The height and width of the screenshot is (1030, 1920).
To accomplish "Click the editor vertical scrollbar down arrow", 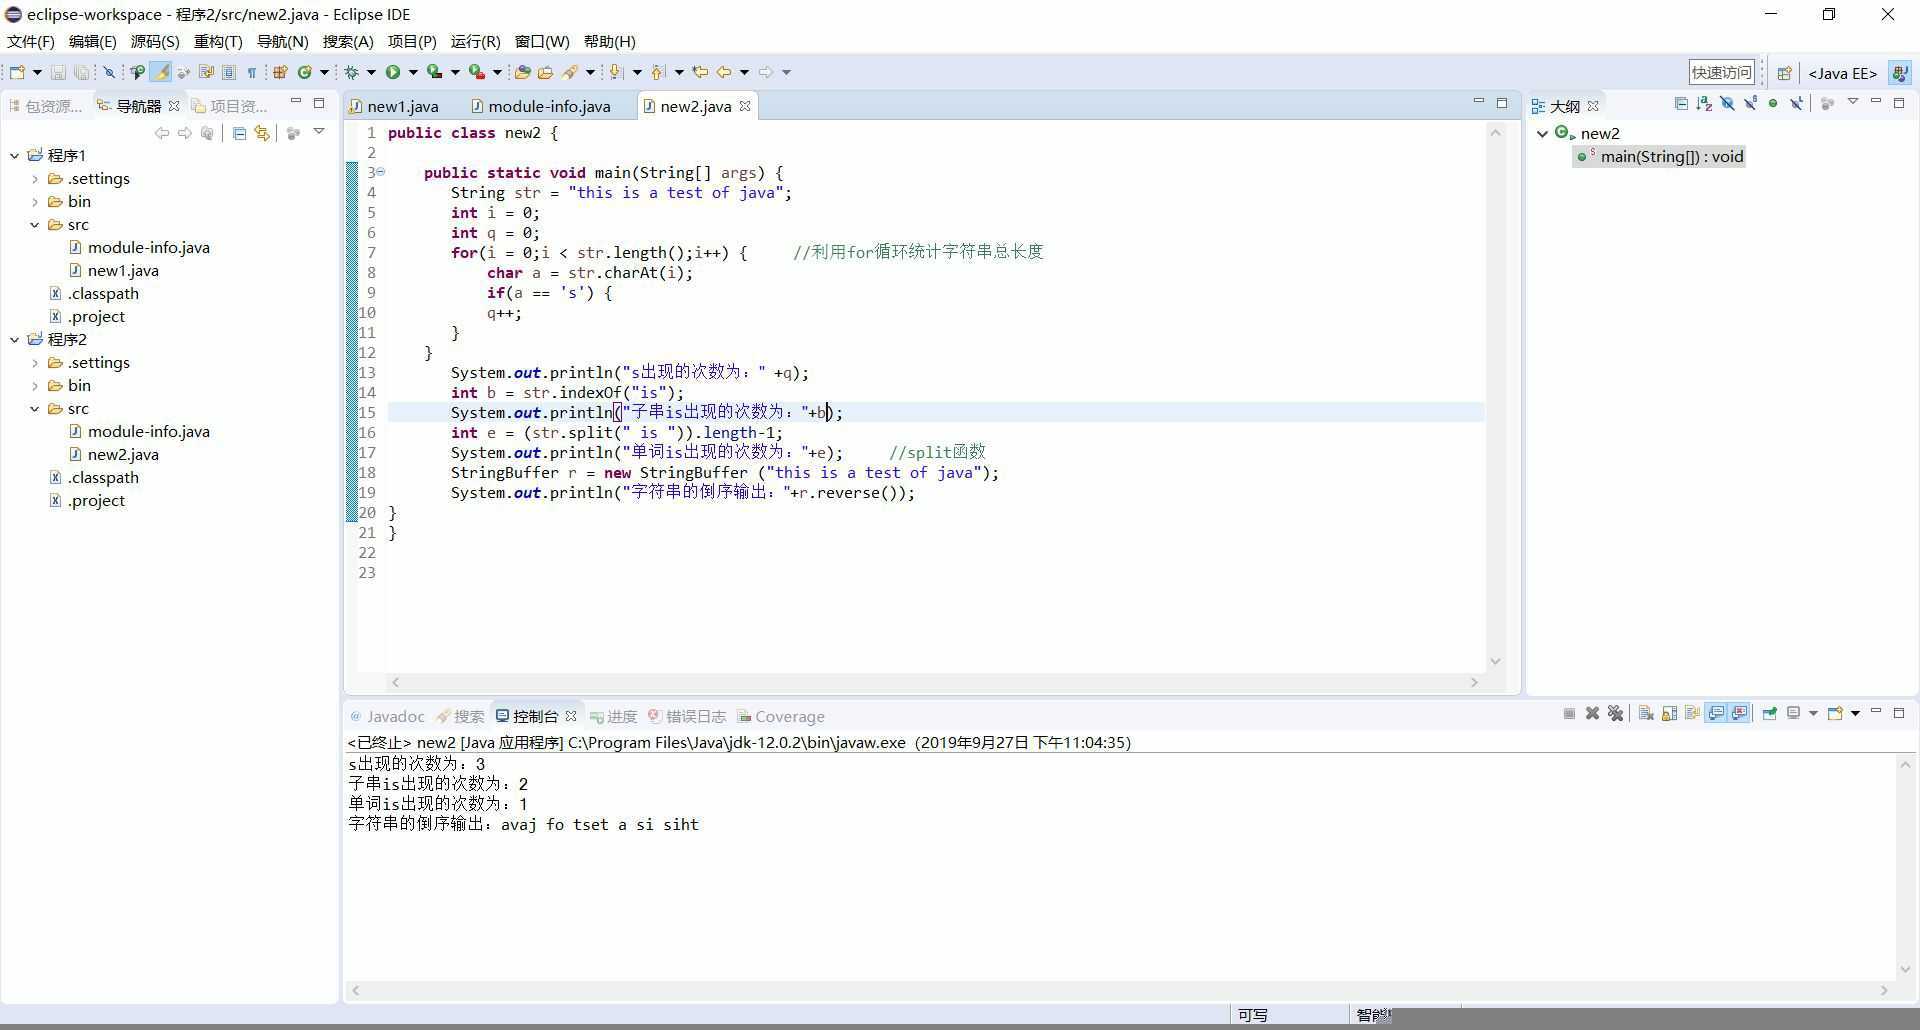I will (x=1496, y=661).
